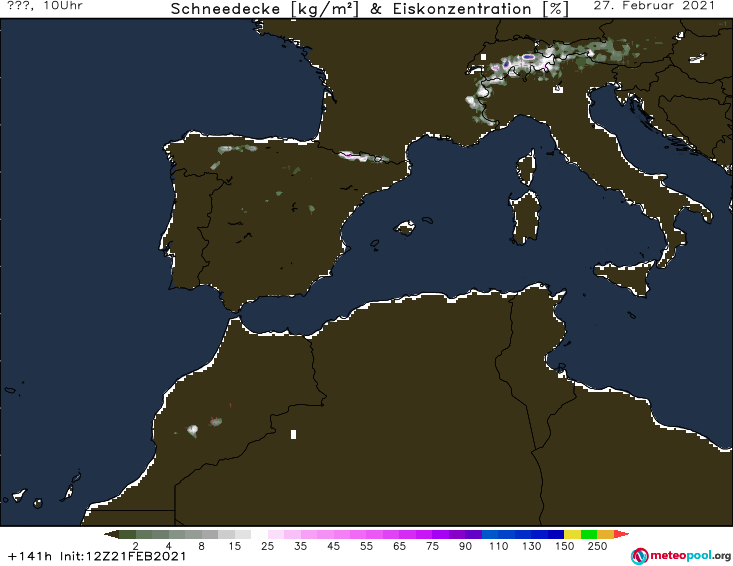Click legend value '90'
733x566 pixels.
(x=465, y=546)
